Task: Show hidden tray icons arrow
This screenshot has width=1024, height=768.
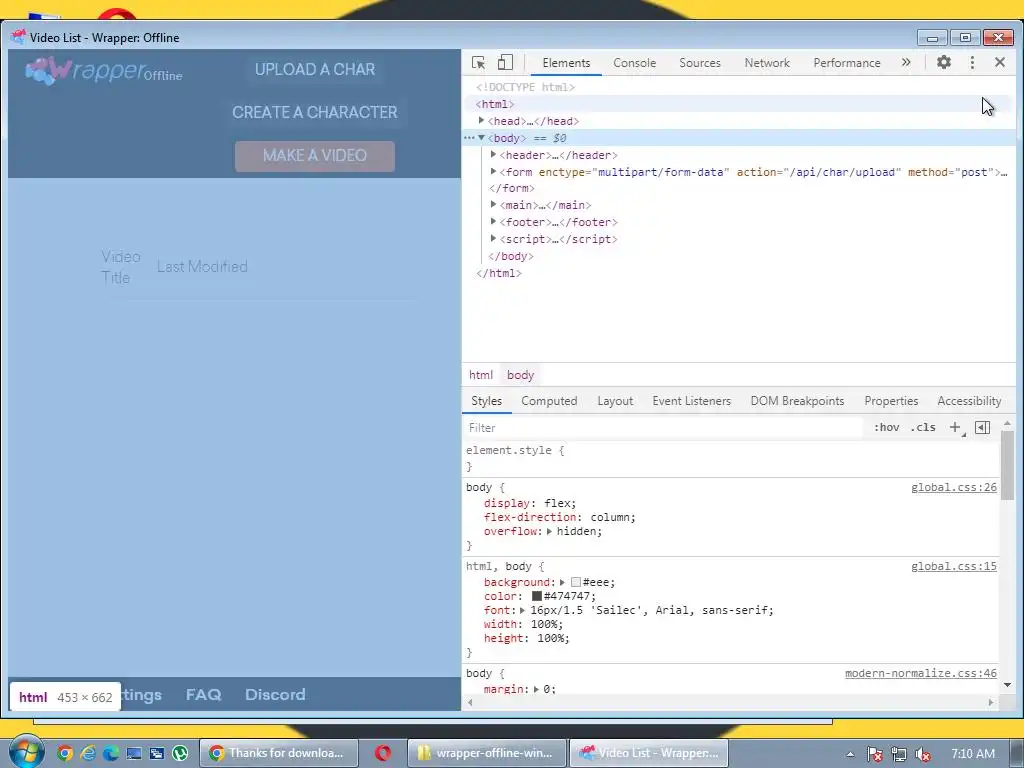Action: click(x=850, y=754)
